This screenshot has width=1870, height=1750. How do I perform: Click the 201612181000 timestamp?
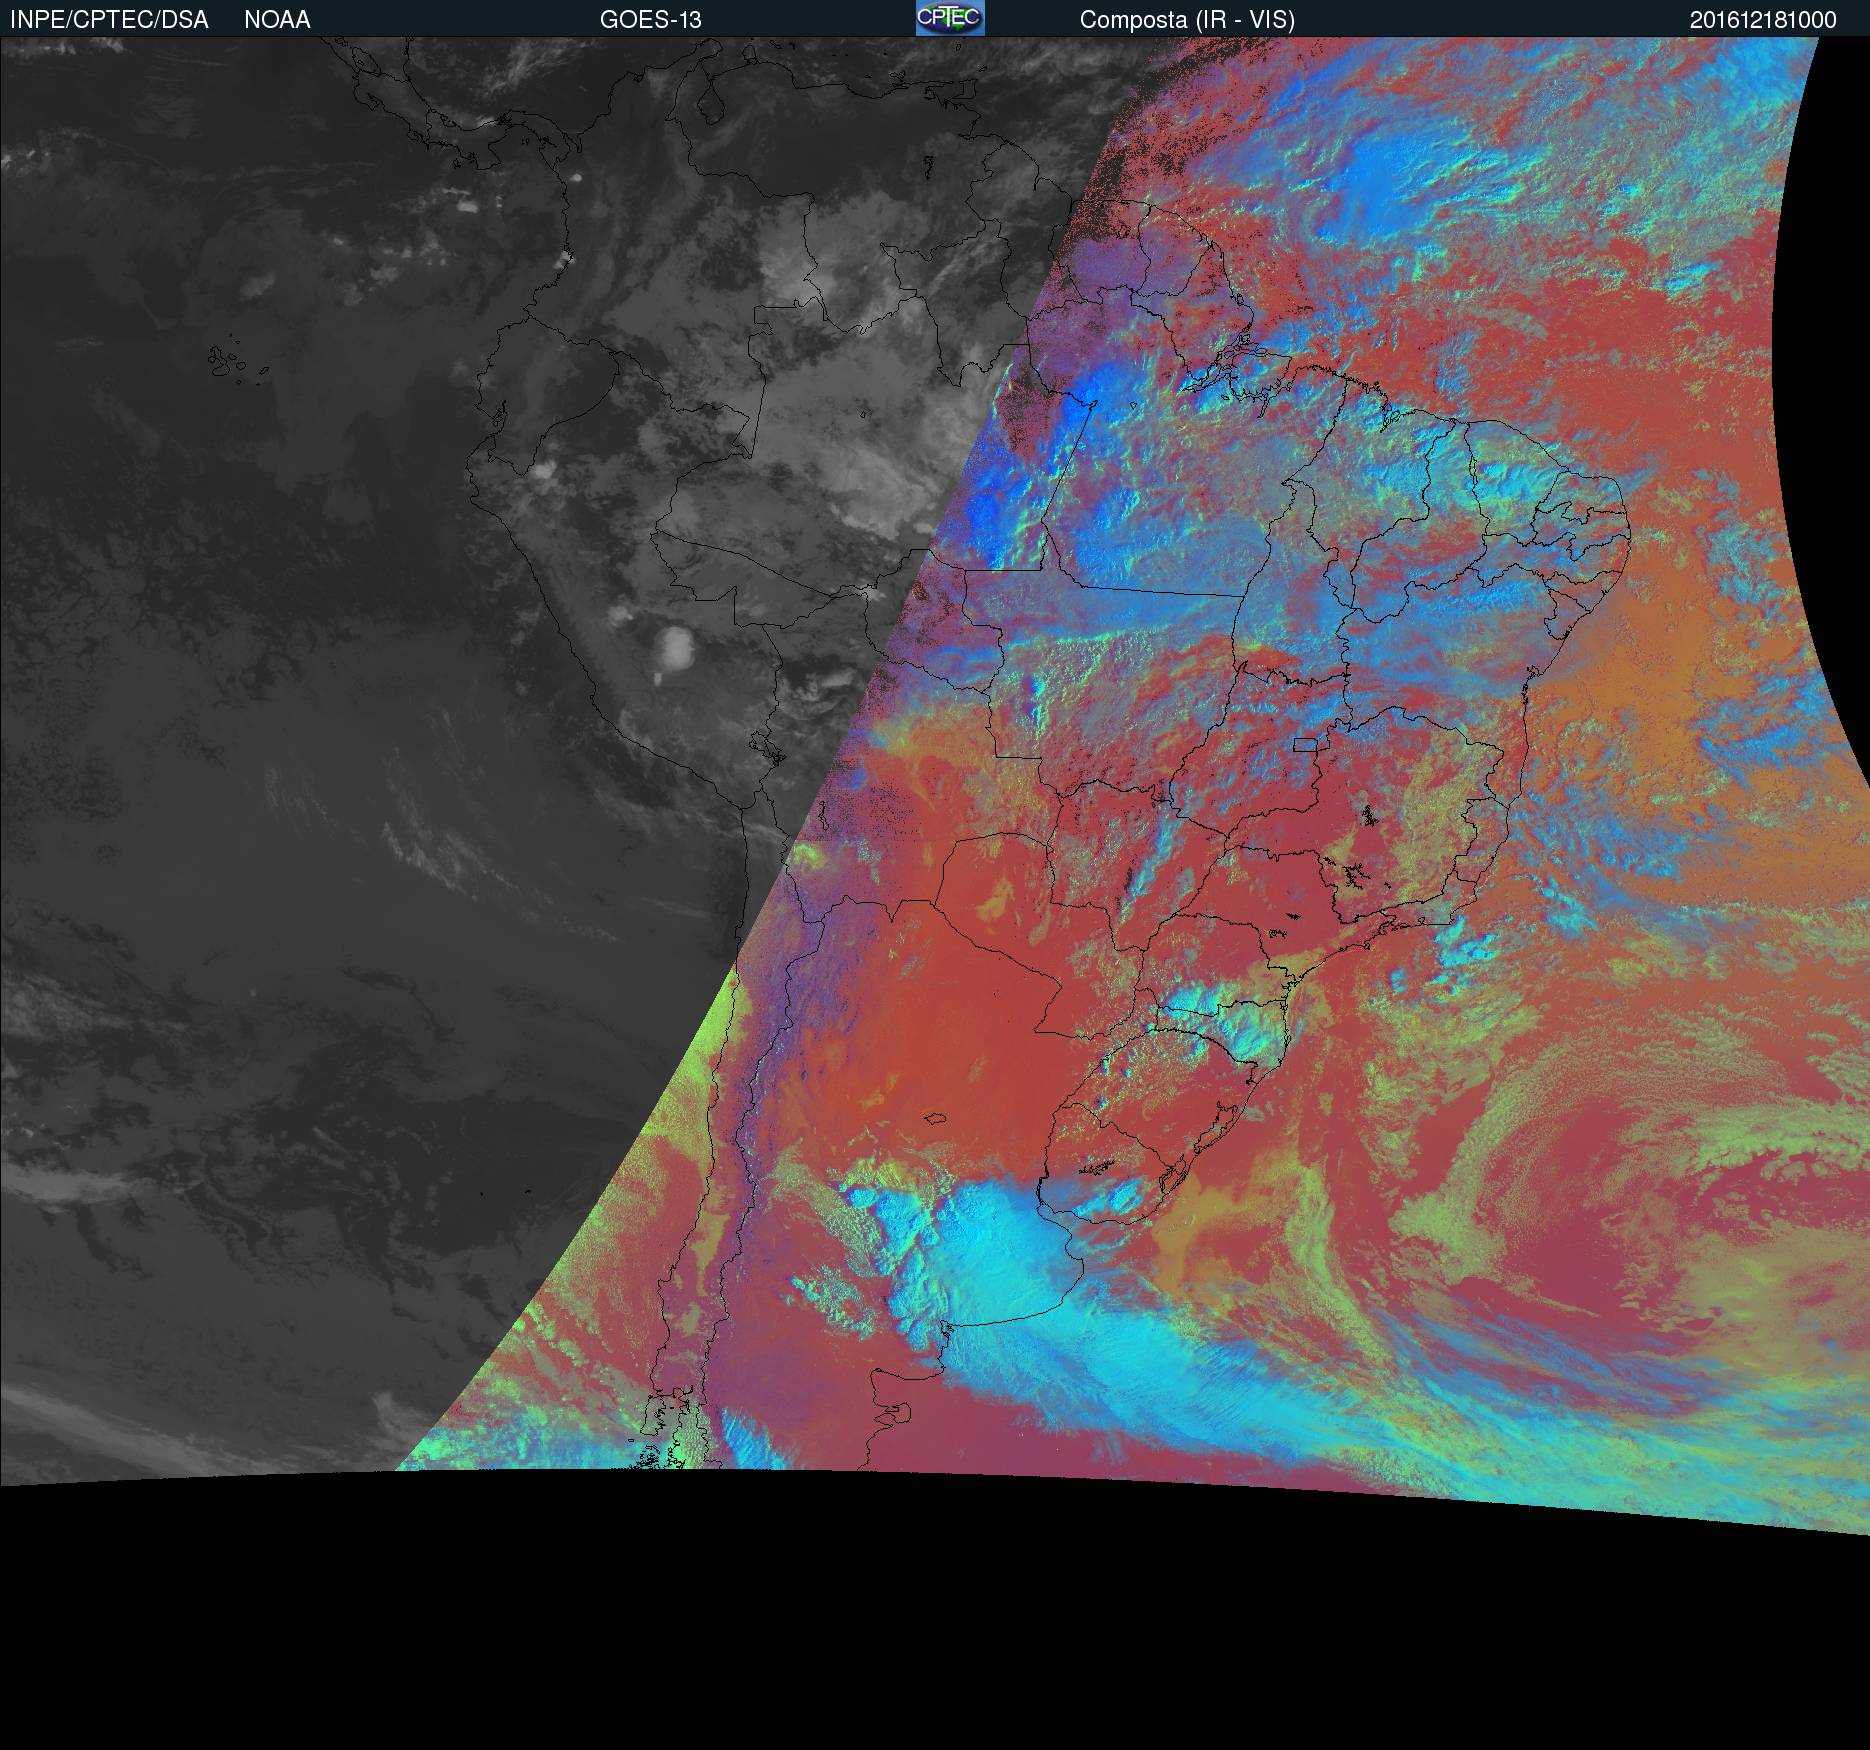pos(1762,20)
